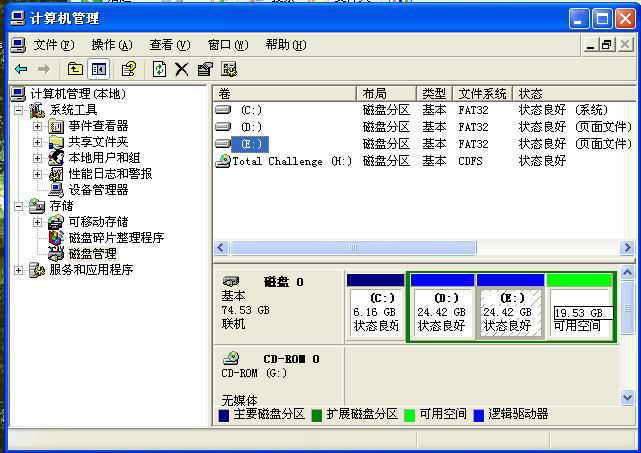This screenshot has width=641, height=453.
Task: Click the help question mark toolbar icon
Action: pos(128,69)
